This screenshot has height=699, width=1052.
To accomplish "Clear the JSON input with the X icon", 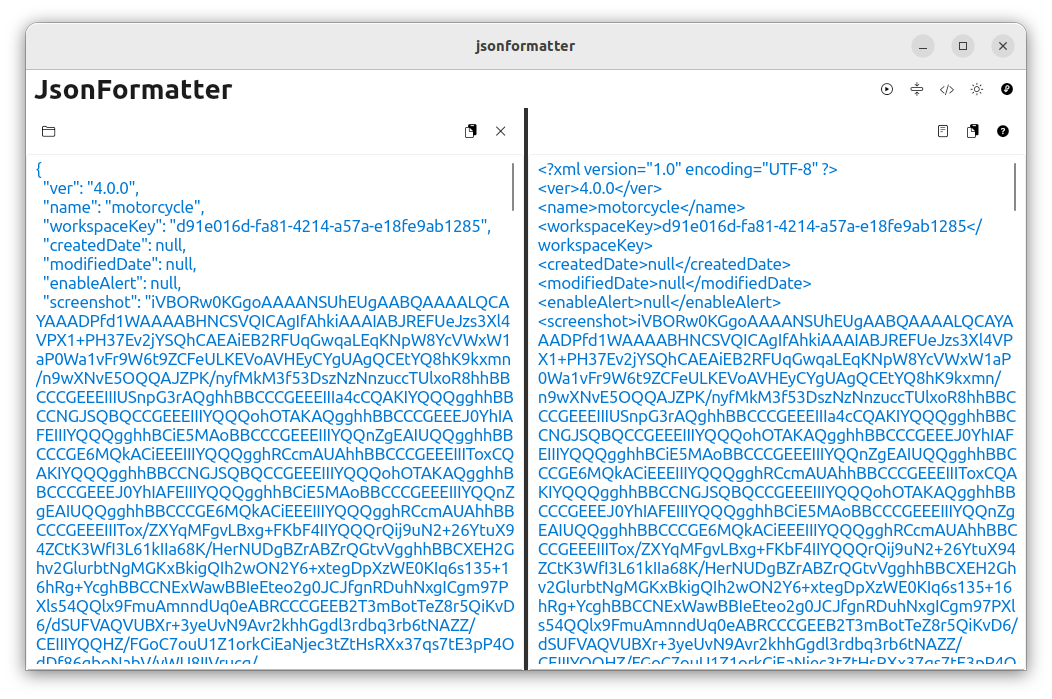I will [500, 131].
